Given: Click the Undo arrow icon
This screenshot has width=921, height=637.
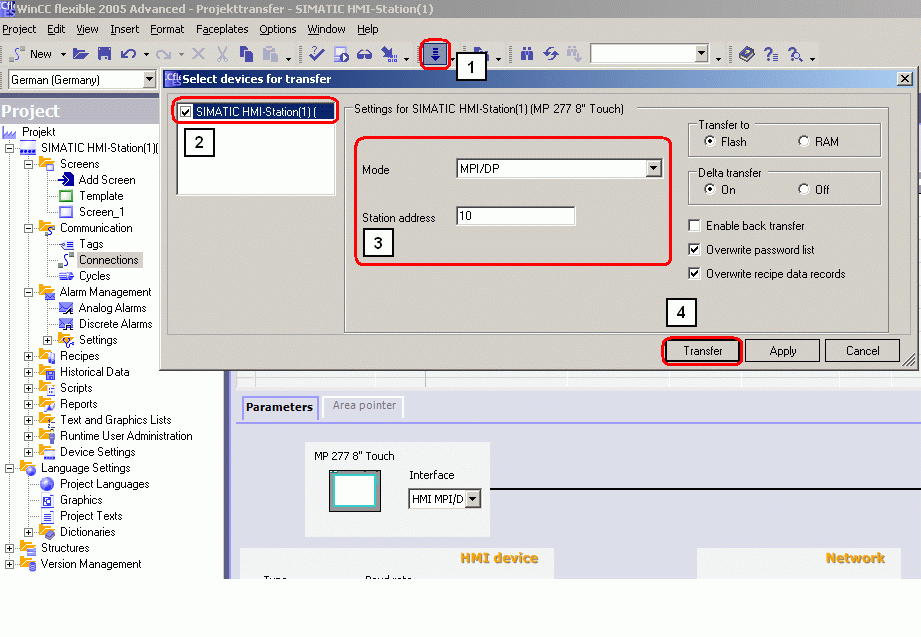Looking at the screenshot, I should (x=128, y=54).
